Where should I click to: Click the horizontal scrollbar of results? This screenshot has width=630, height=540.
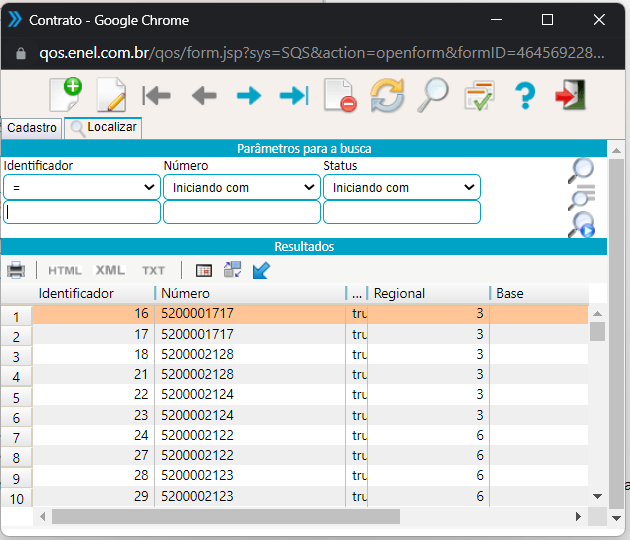(x=225, y=516)
